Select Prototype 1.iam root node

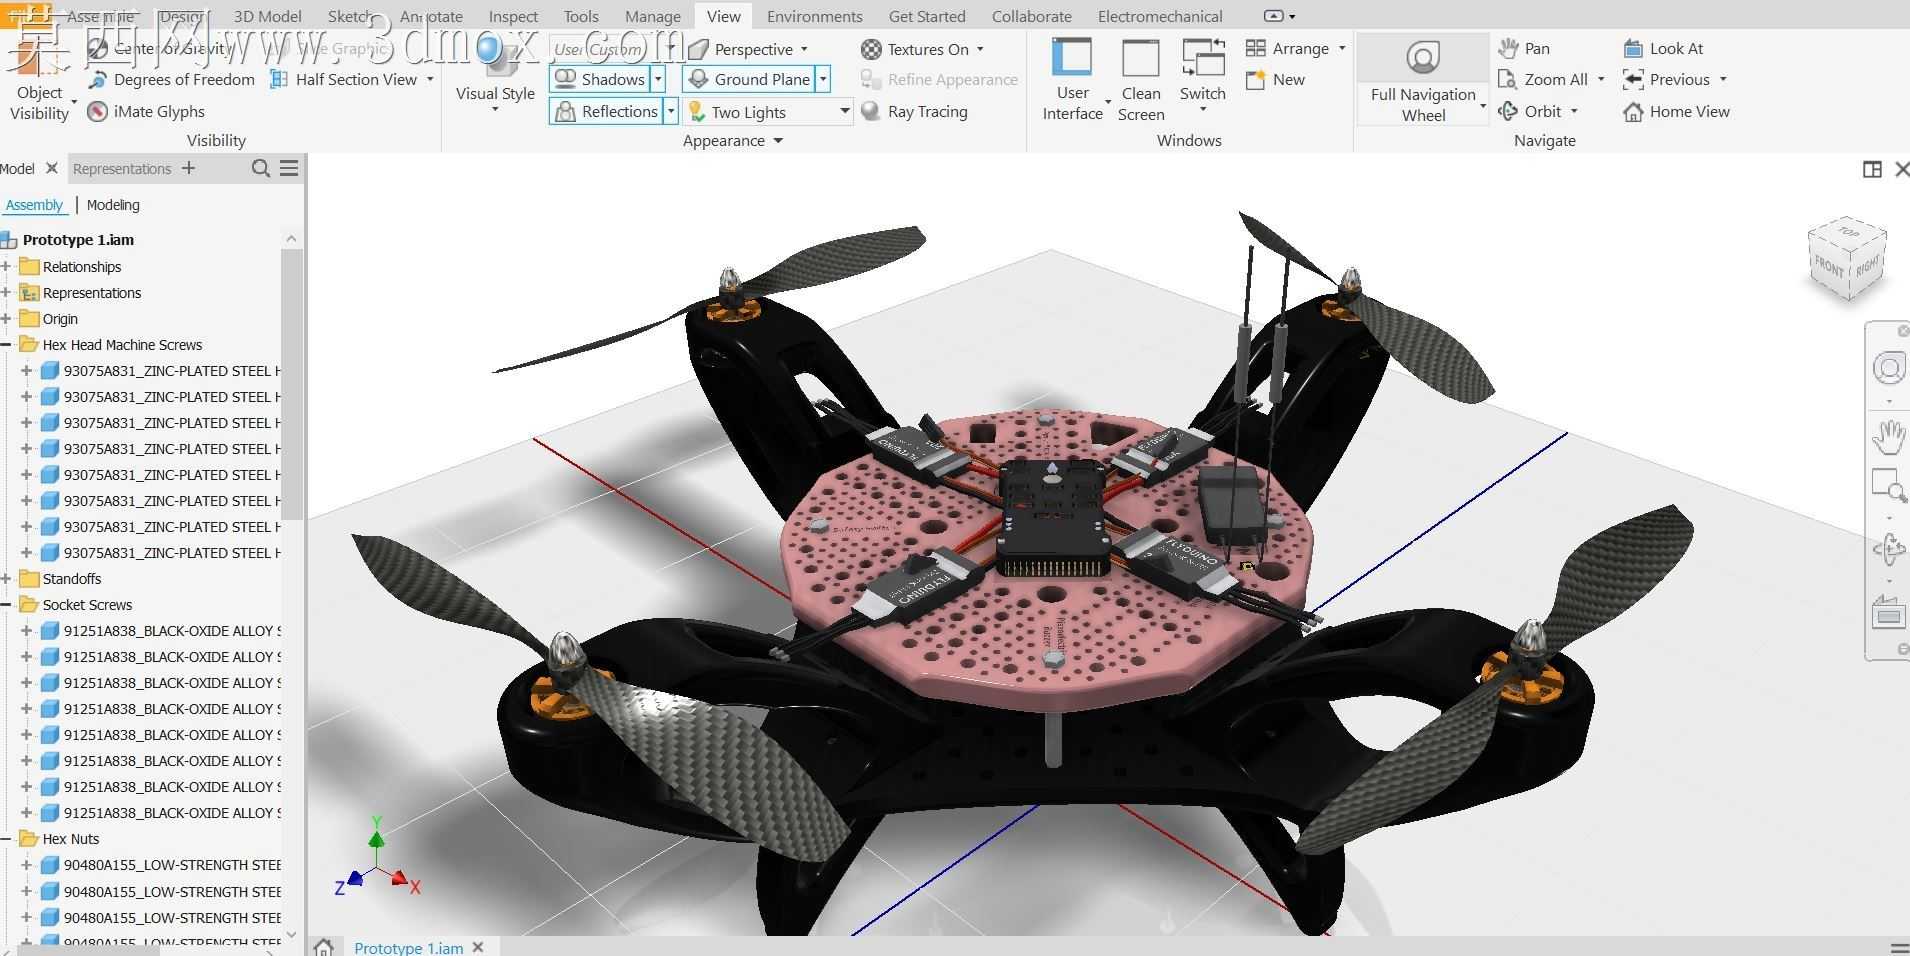click(x=78, y=240)
